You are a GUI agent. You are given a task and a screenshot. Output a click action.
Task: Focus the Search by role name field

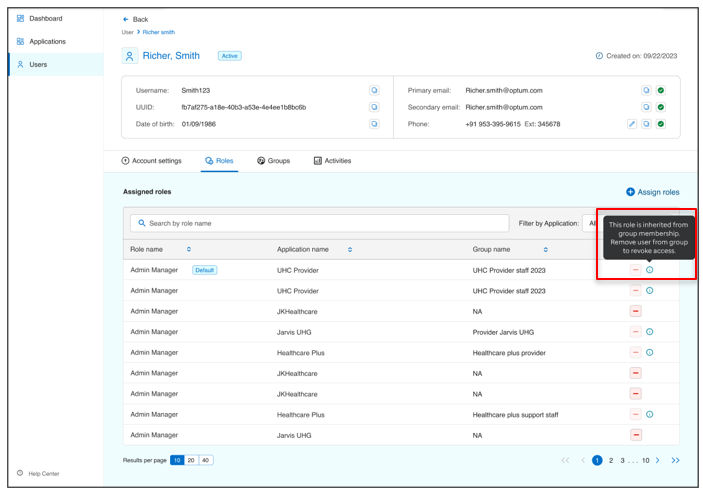(x=320, y=223)
